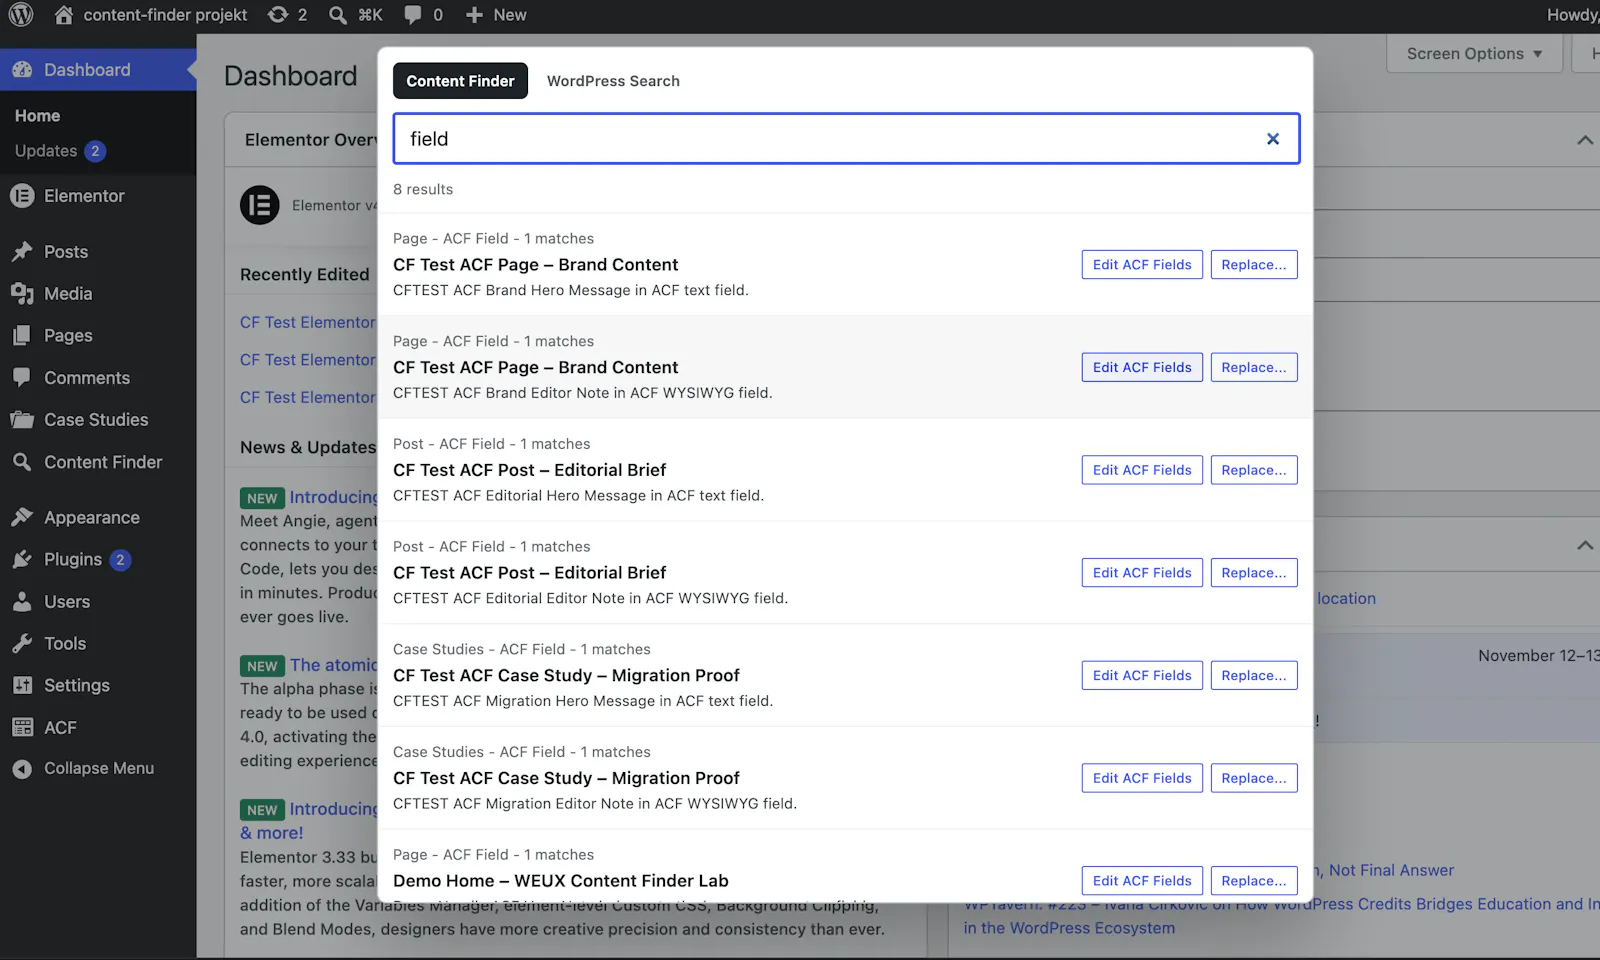
Task: Collapse the widget above the location link
Action: coord(1585,545)
